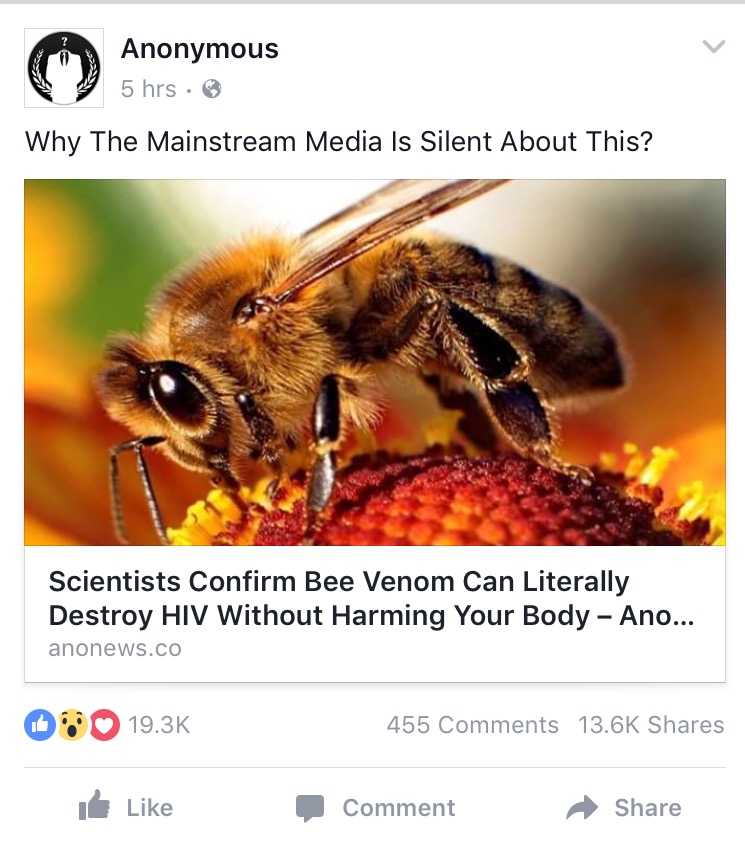Screen dimensions: 745x842
Task: Click the Comment button label
Action: (399, 808)
